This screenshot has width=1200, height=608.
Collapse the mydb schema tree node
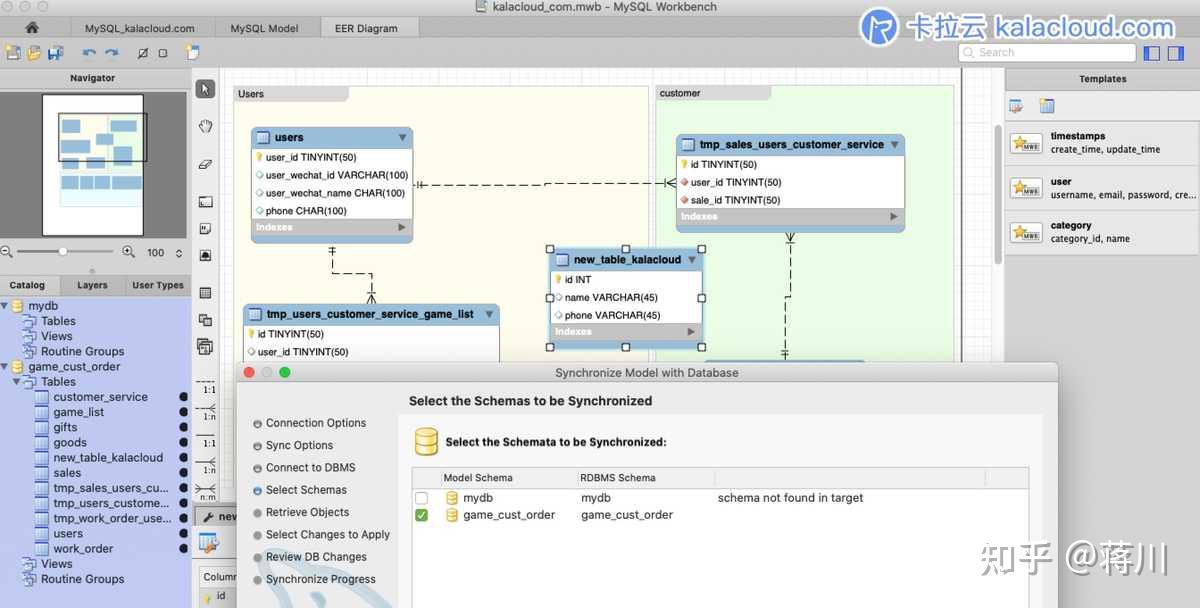pos(4,306)
